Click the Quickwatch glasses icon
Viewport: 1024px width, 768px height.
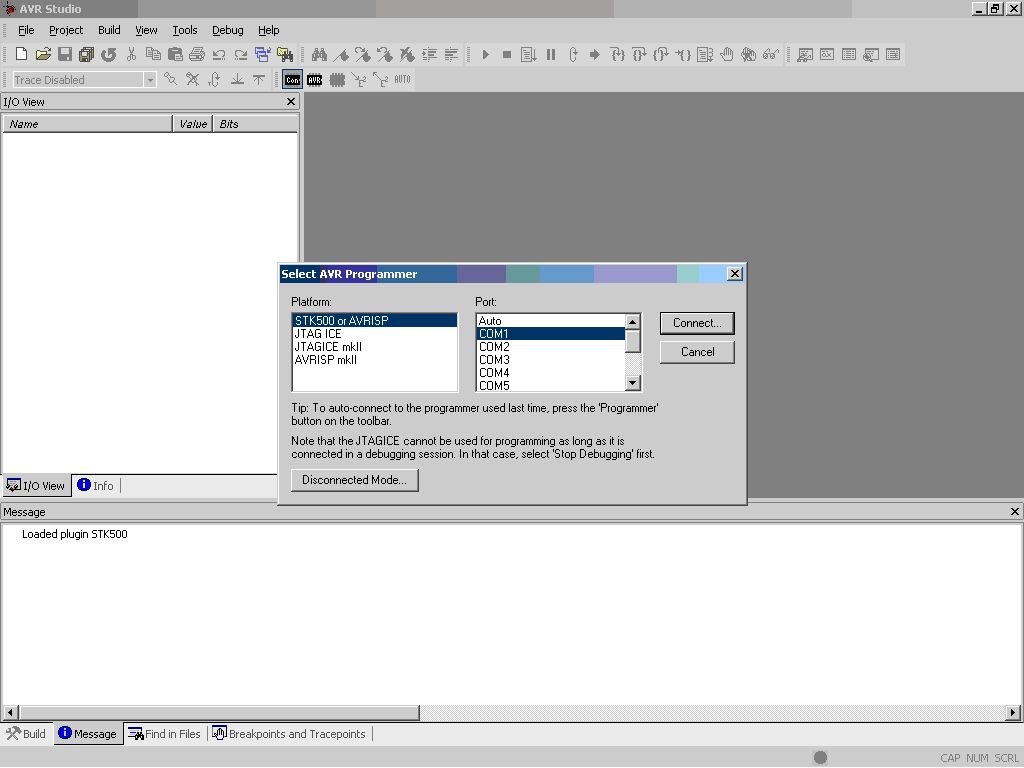click(x=771, y=54)
